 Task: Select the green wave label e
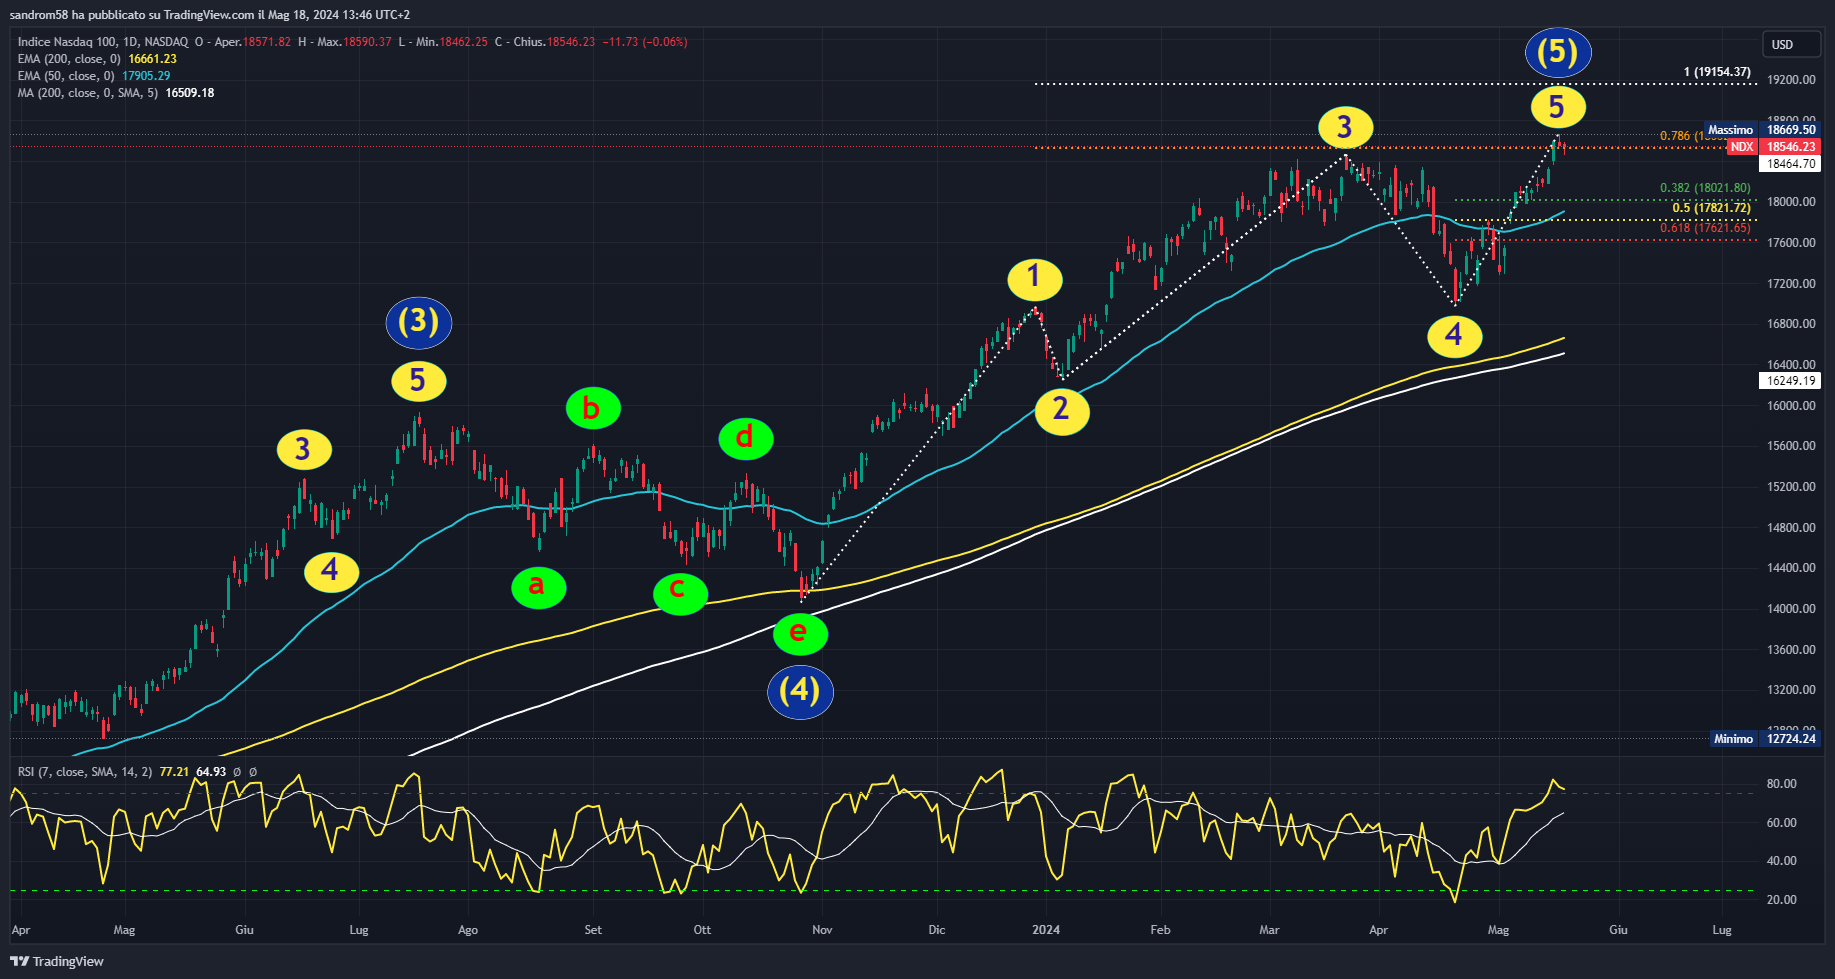[x=799, y=633]
